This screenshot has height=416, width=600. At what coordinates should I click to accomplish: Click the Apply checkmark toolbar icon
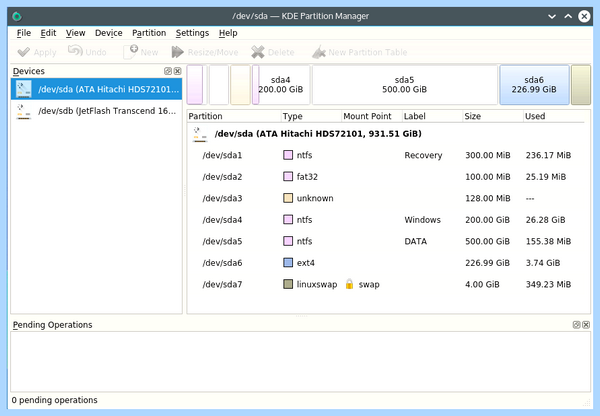tap(23, 52)
